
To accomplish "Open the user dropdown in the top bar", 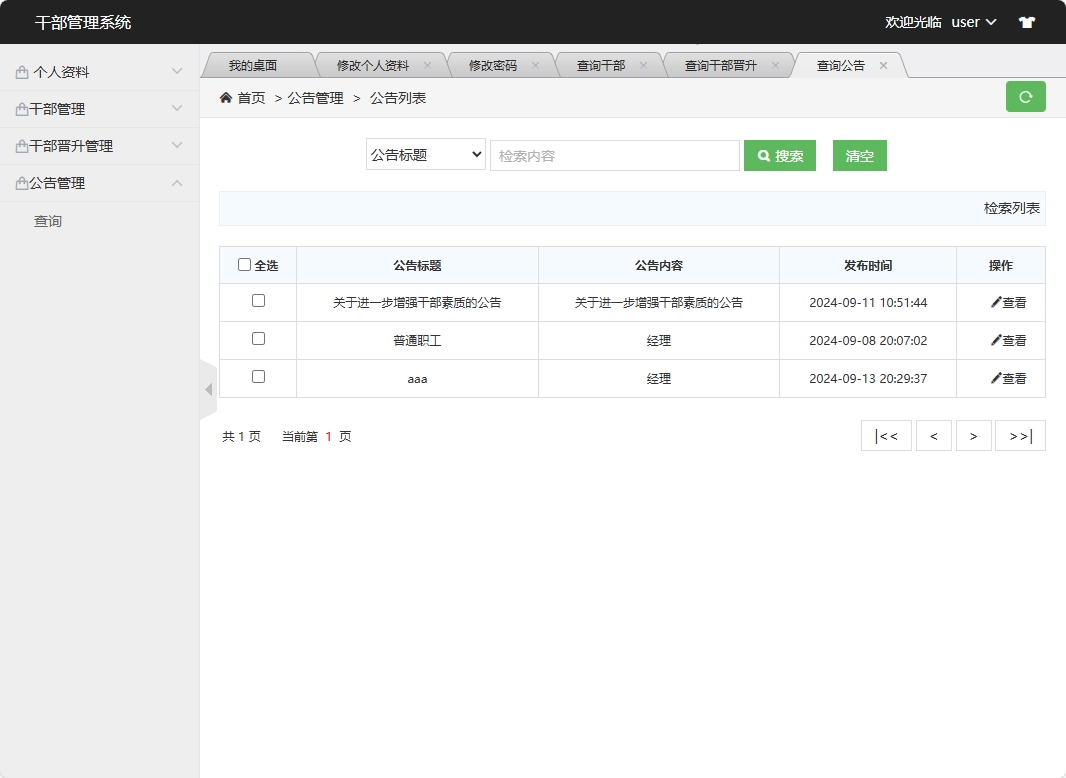I will pos(973,21).
